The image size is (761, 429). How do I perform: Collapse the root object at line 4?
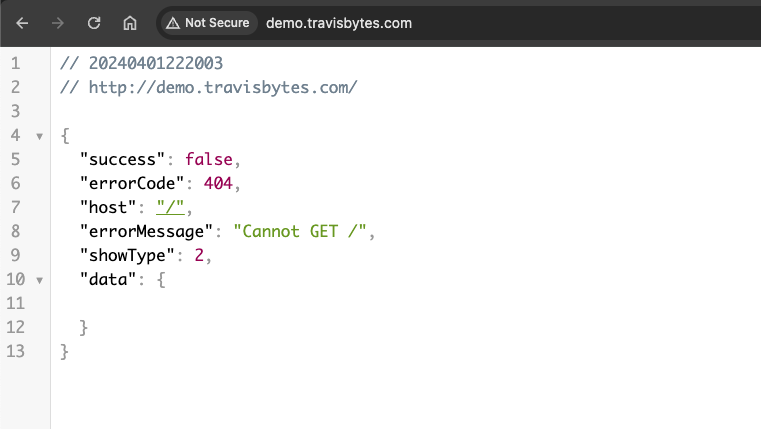(39, 136)
